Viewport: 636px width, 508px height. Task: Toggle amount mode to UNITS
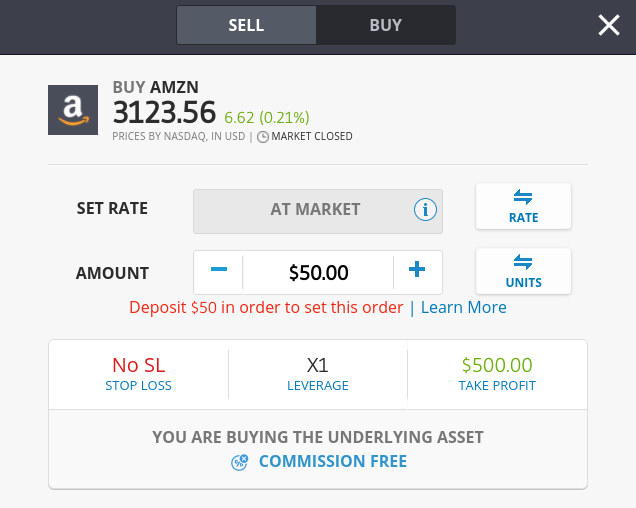click(523, 271)
